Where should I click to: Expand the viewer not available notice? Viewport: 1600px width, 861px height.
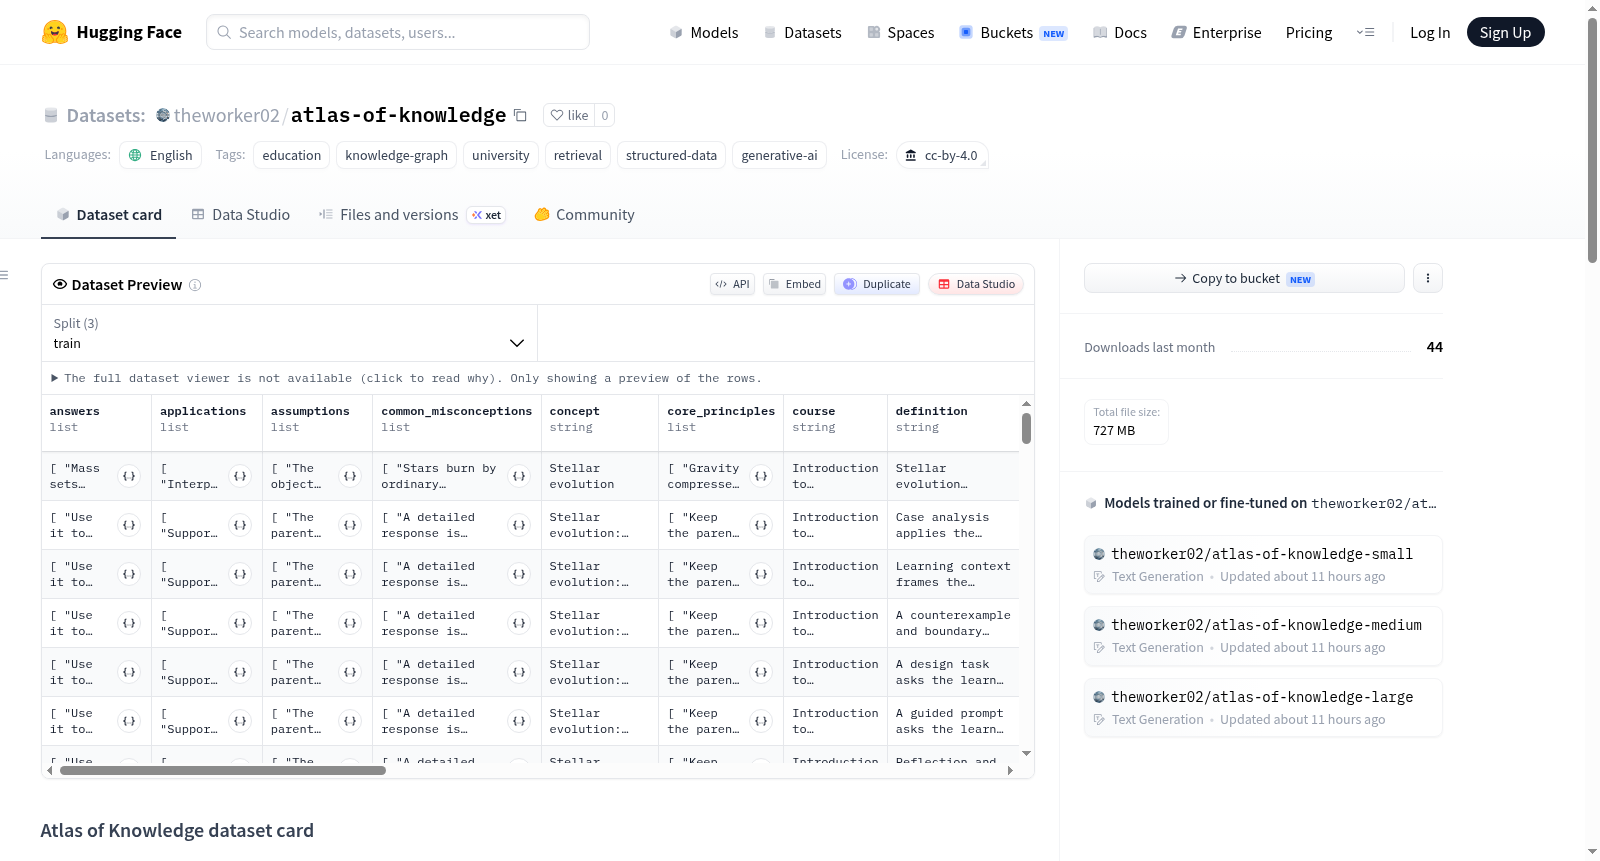(x=407, y=378)
